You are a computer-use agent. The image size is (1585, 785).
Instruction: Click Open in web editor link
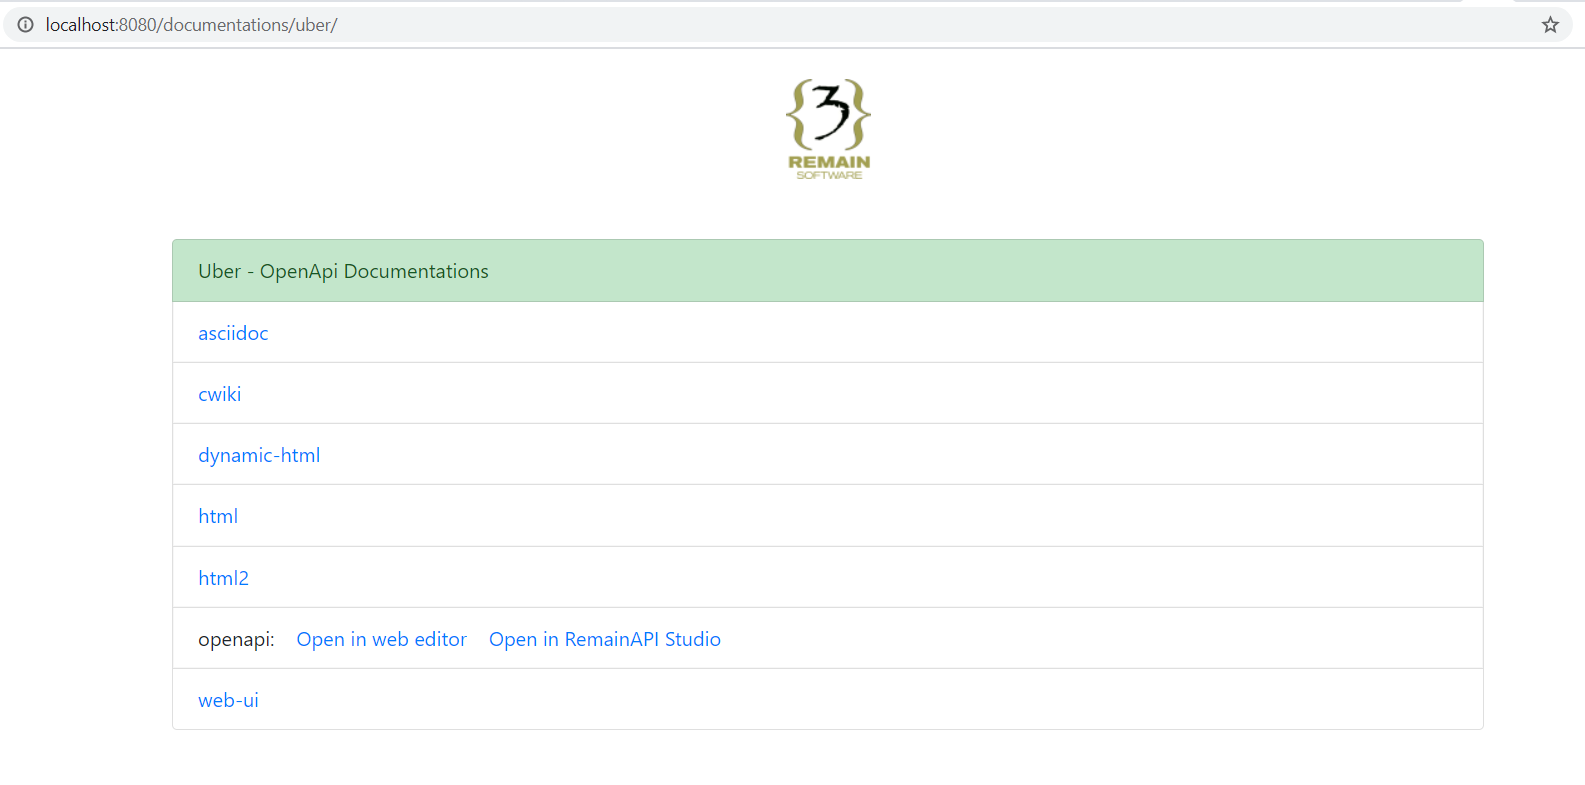point(382,639)
